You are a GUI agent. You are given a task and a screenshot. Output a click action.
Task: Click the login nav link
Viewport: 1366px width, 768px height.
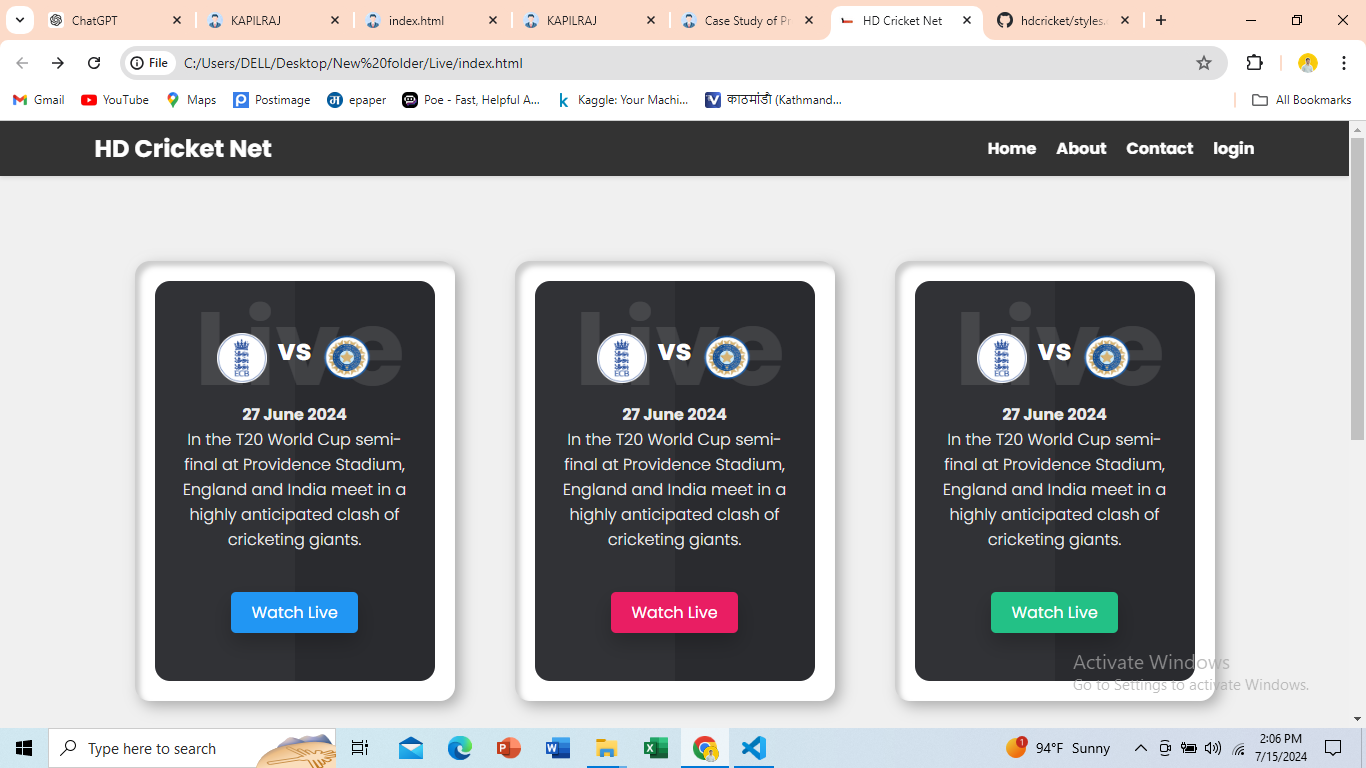1233,148
